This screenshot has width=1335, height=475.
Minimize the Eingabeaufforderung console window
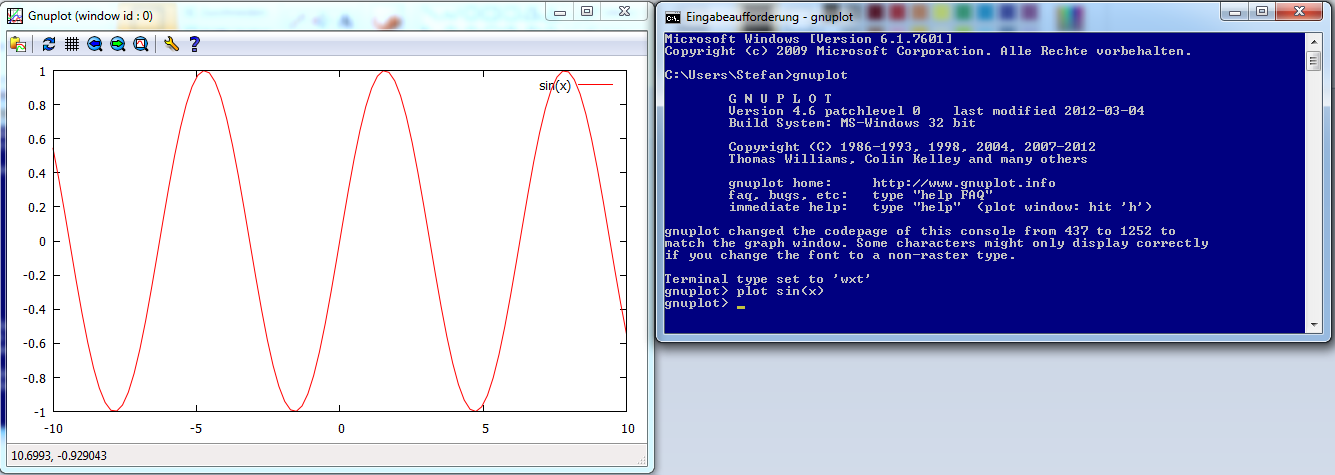(x=1236, y=11)
